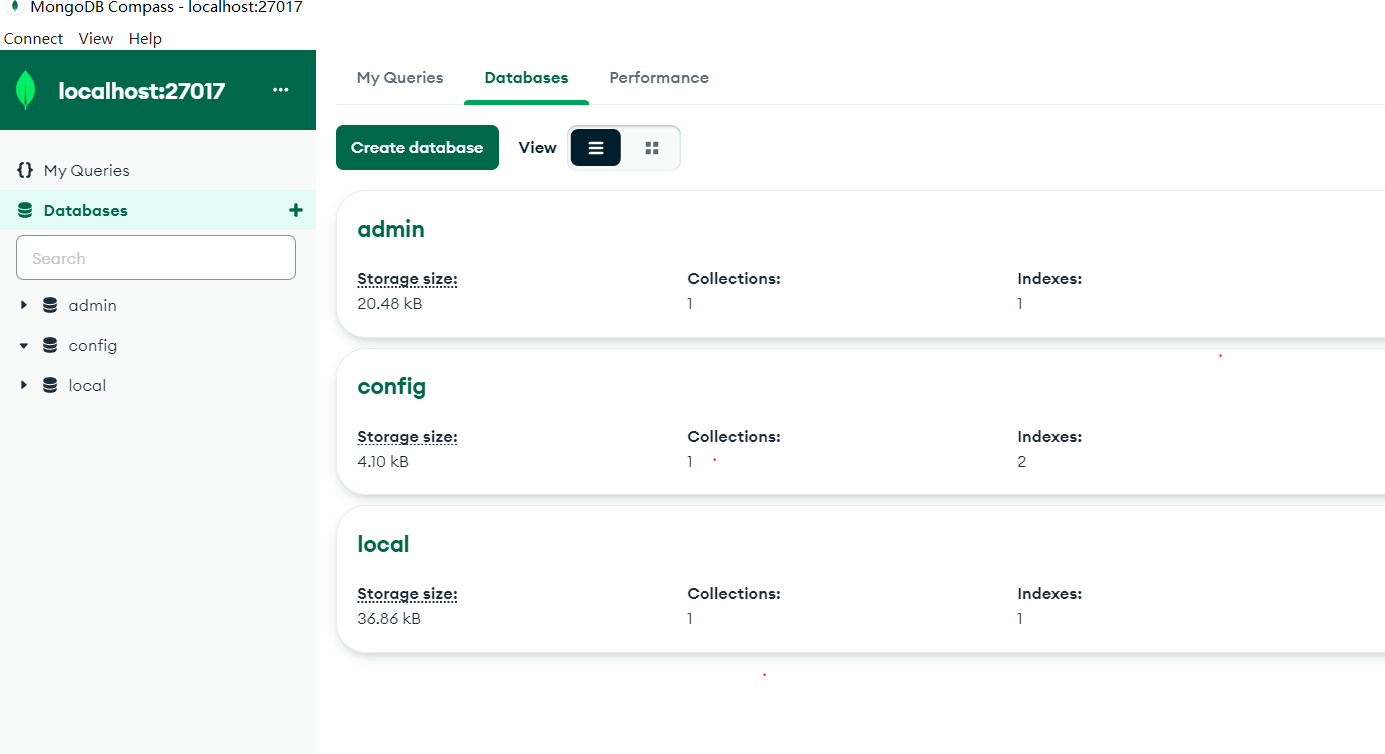The image size is (1385, 754).
Task: Click MongoDB Compass title bar app icon
Action: pos(15,7)
